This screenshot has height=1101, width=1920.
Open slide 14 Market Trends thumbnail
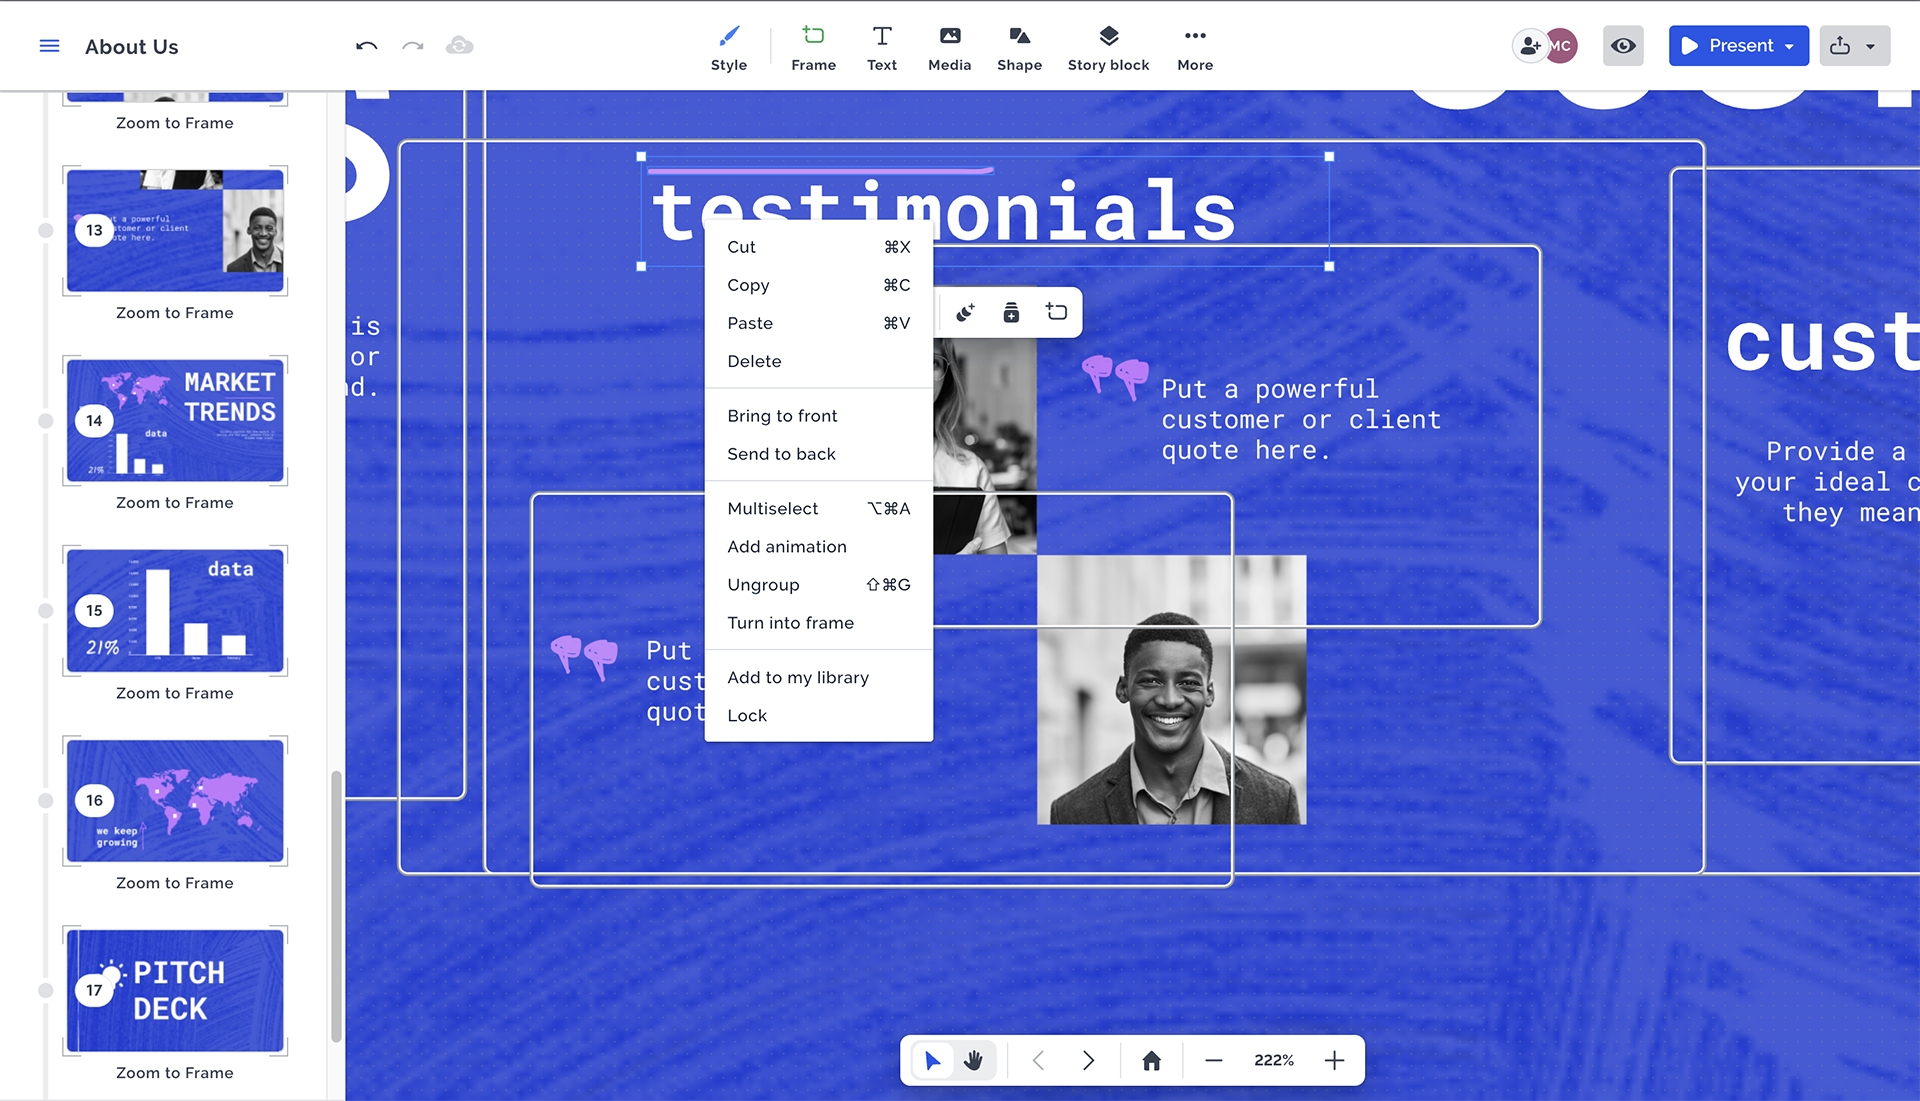(175, 421)
